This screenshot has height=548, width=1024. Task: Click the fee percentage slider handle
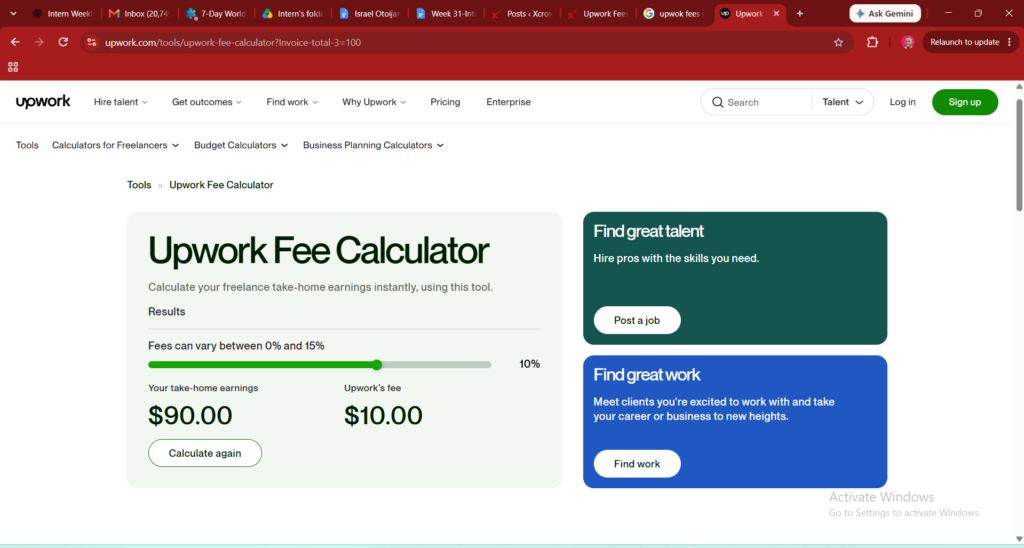click(377, 364)
